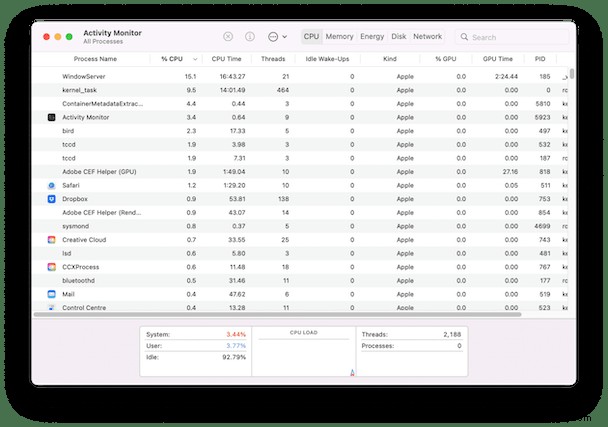Select the bluetoothd process row
This screenshot has width=608, height=427.
[x=301, y=280]
